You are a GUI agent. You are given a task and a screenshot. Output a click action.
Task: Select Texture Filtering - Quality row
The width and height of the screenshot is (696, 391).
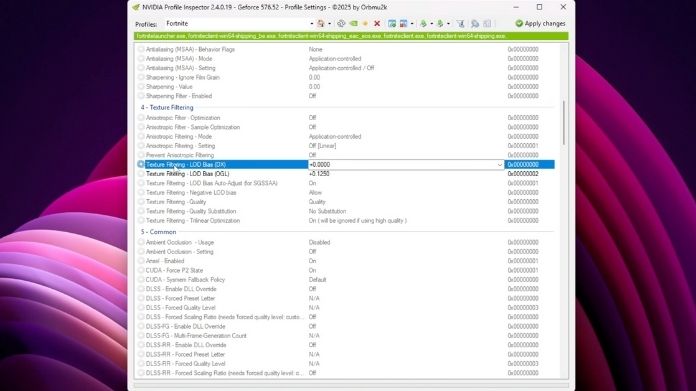(346, 202)
